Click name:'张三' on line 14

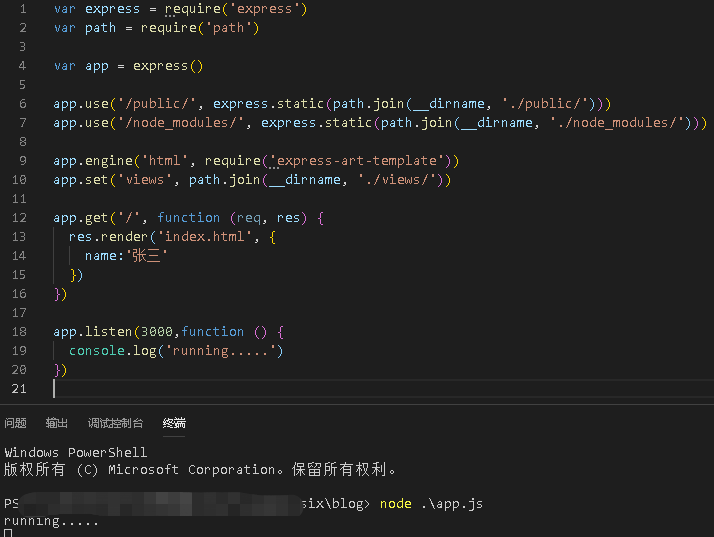(x=126, y=256)
